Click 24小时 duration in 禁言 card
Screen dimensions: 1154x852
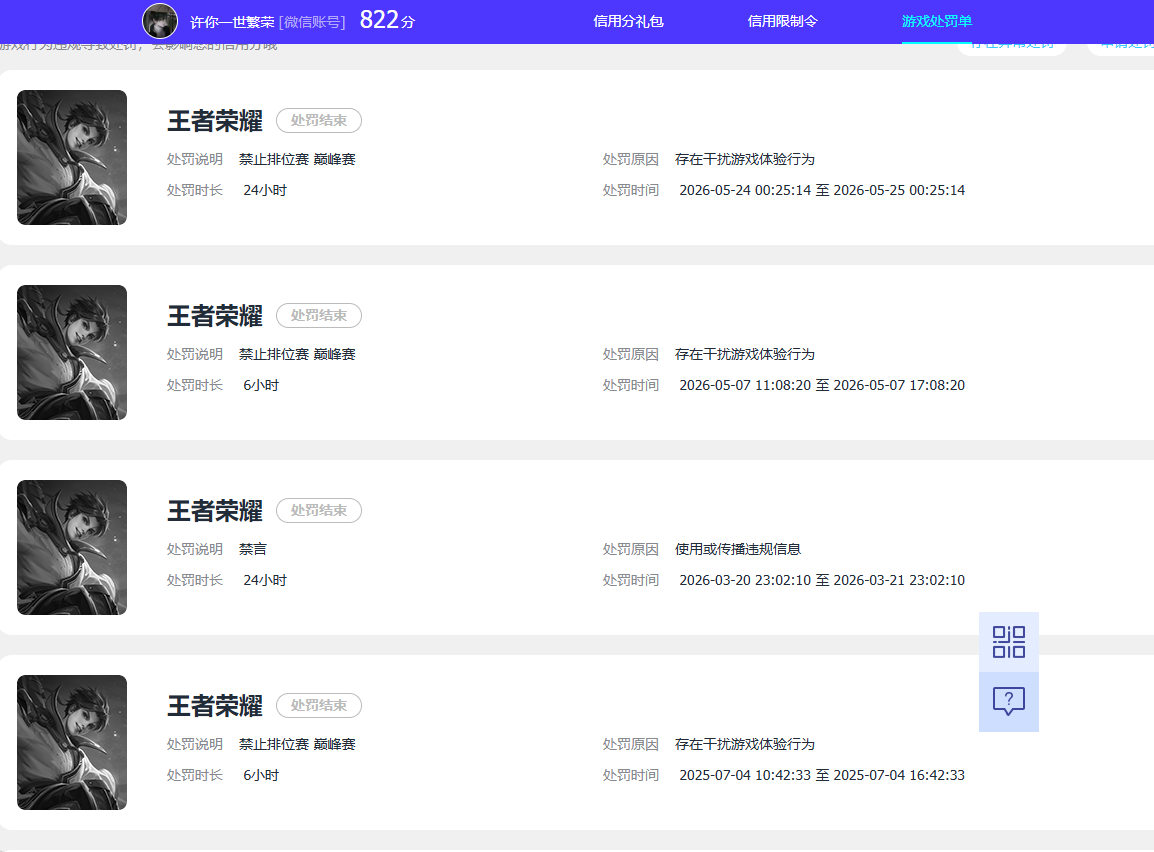coord(265,581)
